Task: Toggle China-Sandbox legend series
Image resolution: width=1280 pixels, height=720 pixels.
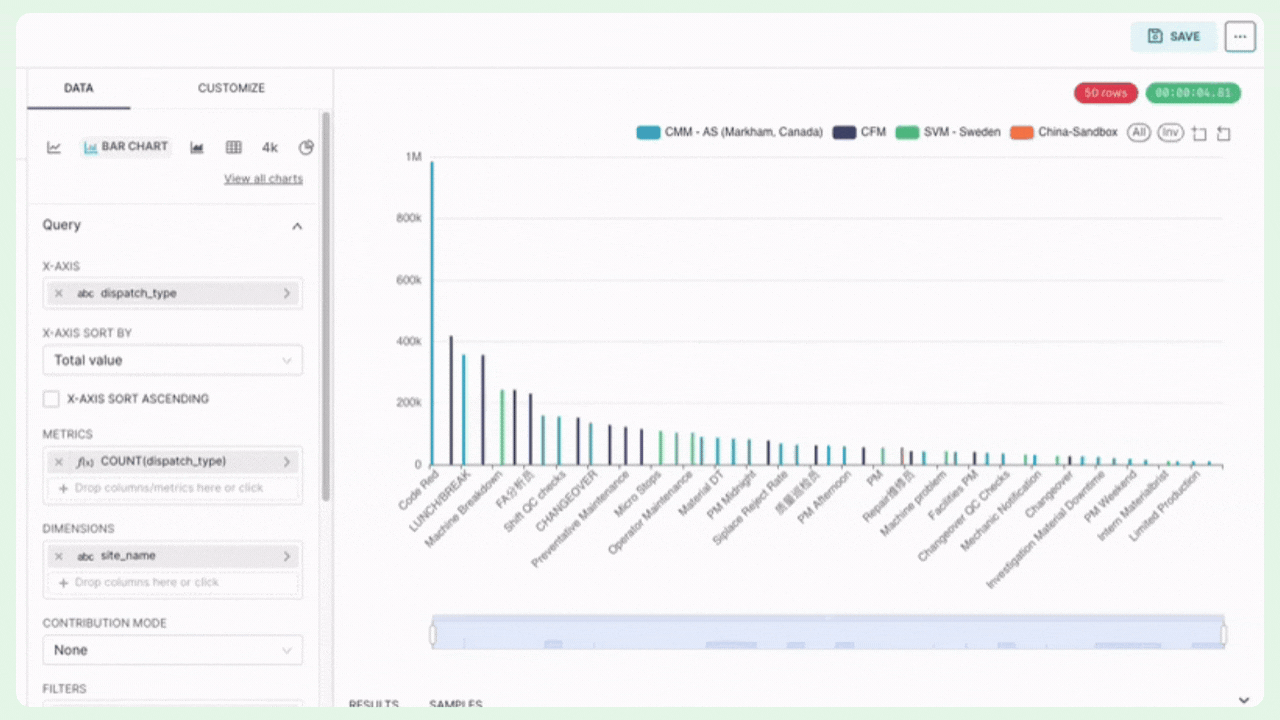Action: click(x=1064, y=132)
